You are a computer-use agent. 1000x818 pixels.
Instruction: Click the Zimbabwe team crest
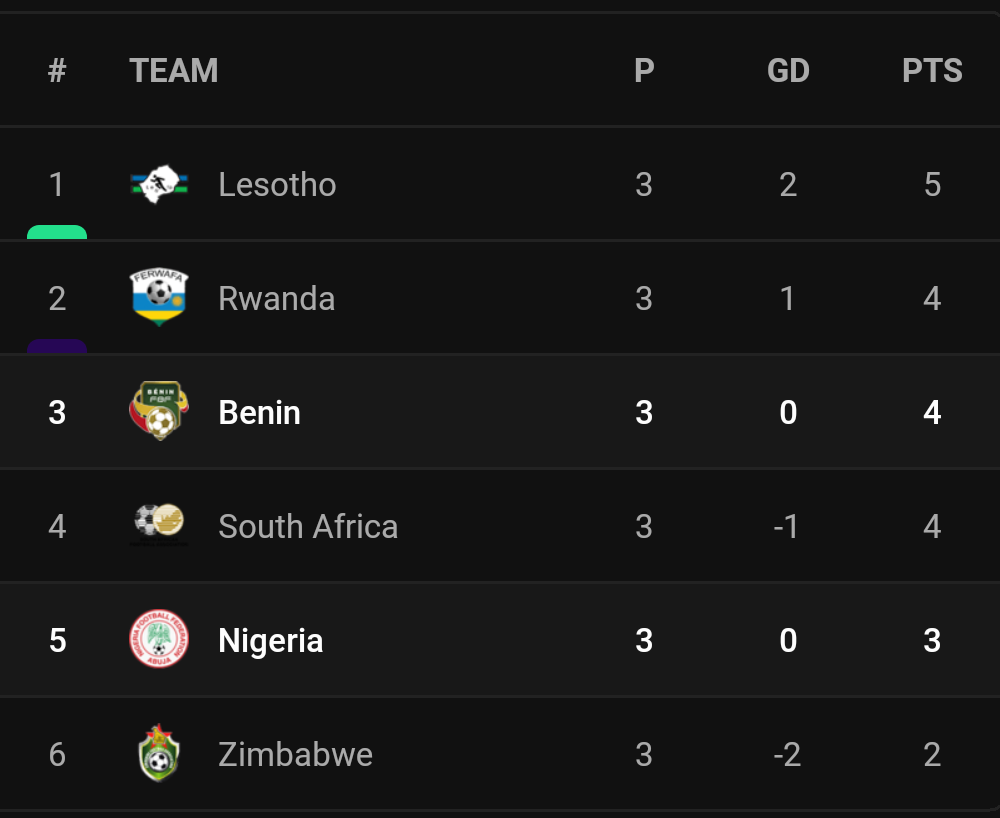click(x=157, y=754)
